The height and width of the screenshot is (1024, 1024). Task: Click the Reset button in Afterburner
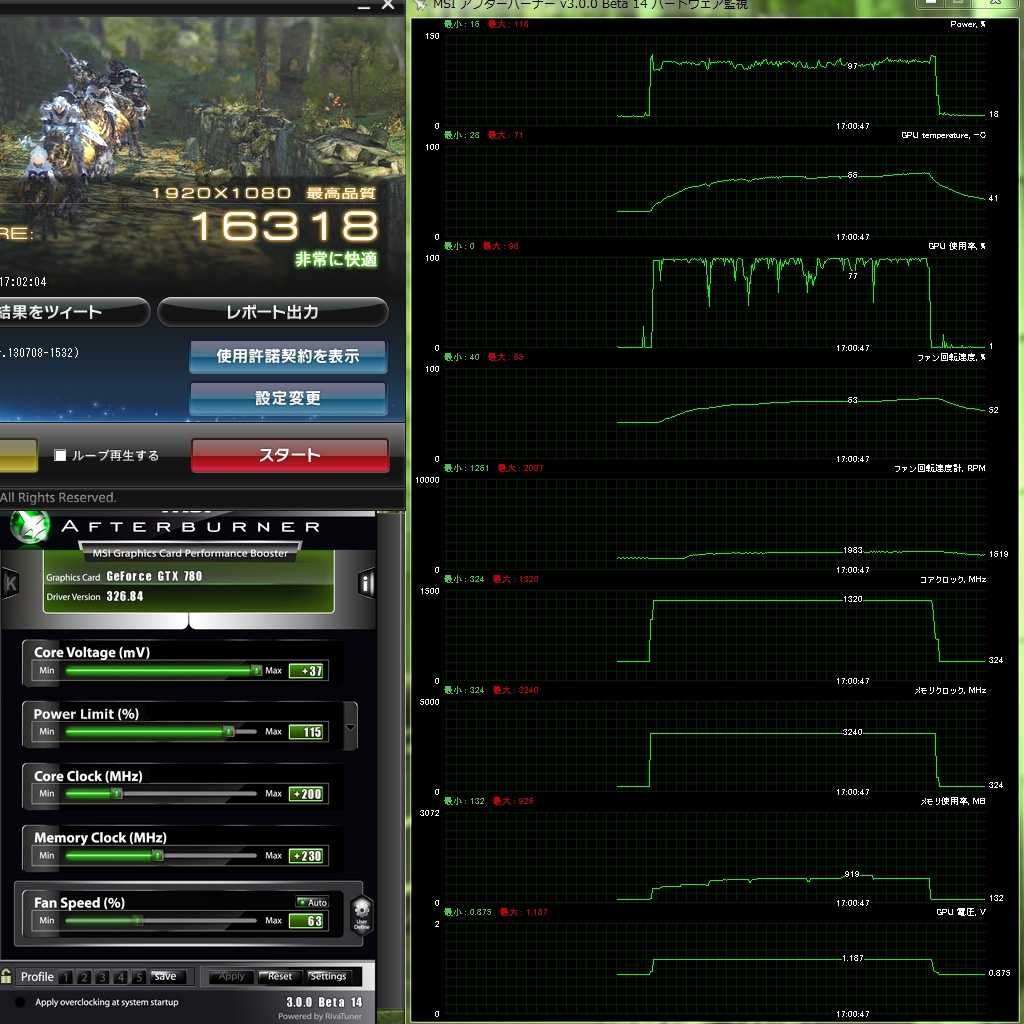click(x=280, y=976)
